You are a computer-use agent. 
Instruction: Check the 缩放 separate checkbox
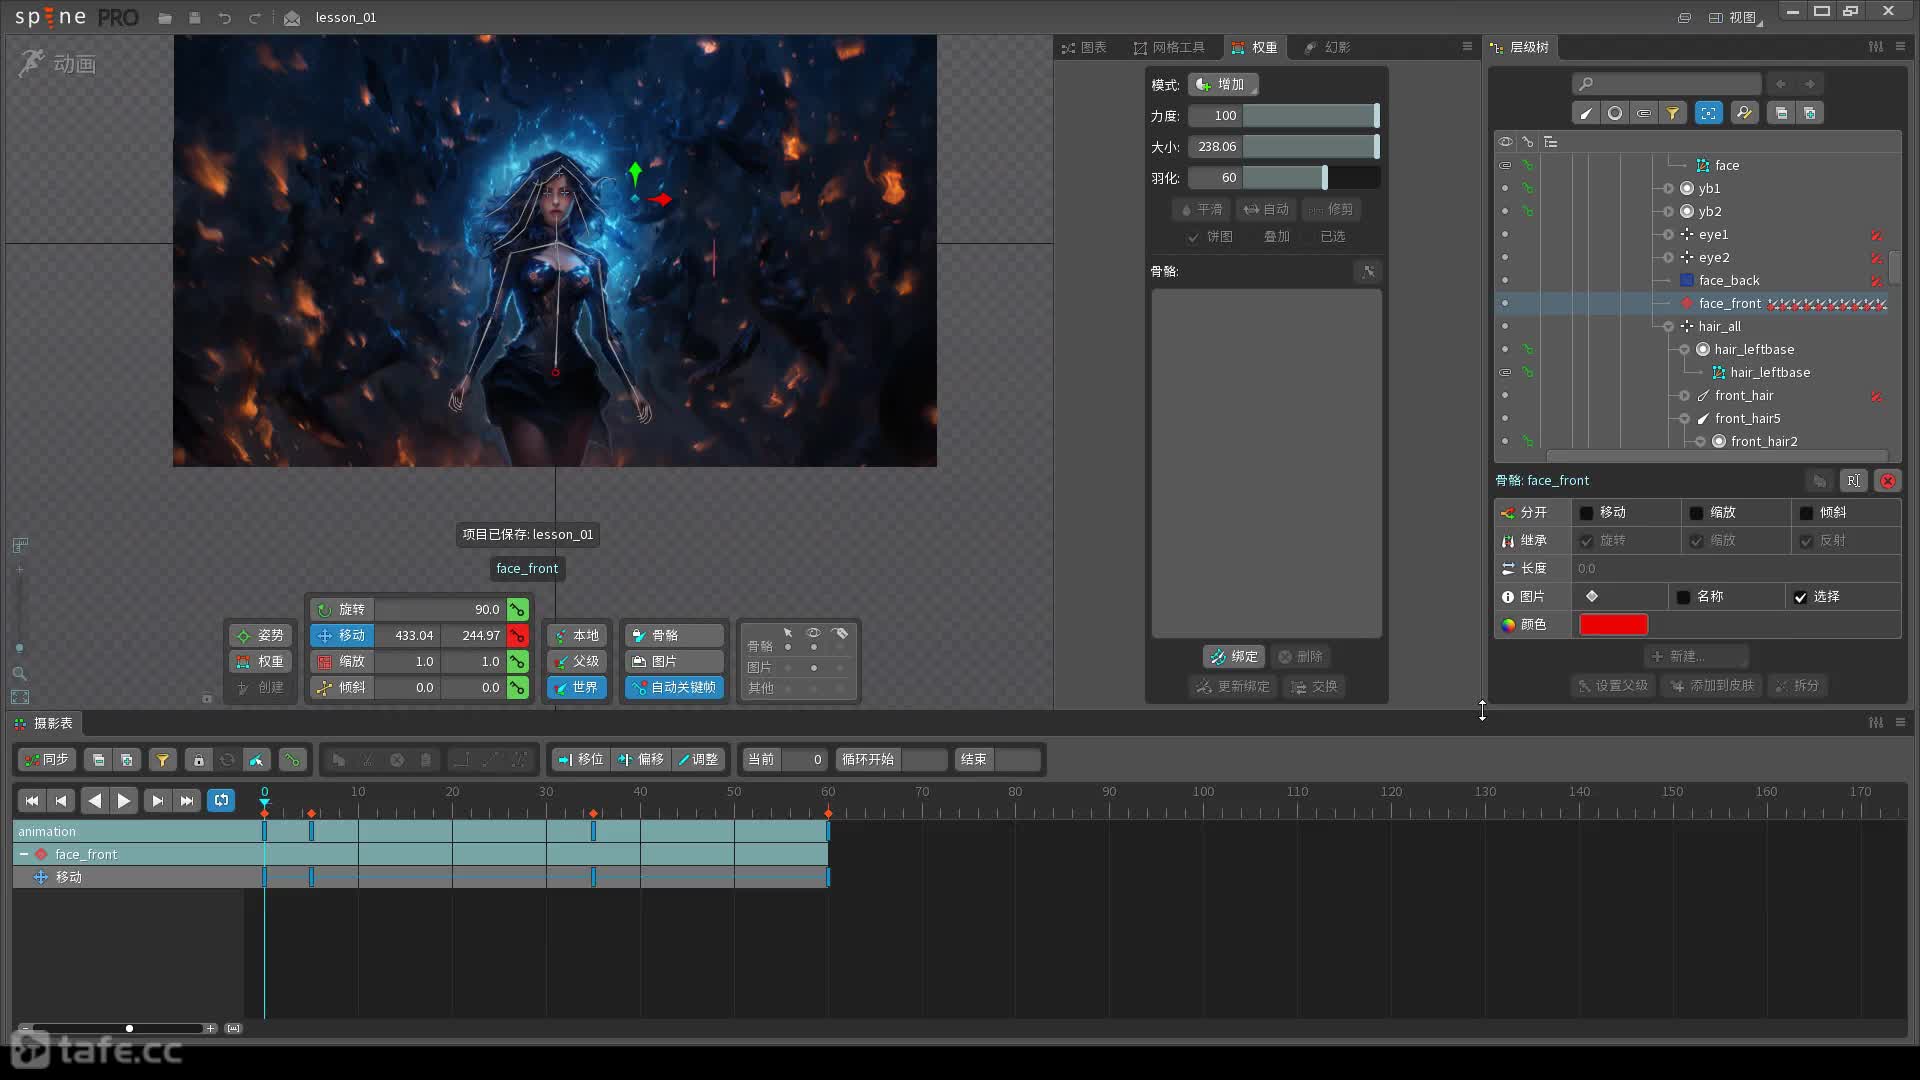pyautogui.click(x=1696, y=513)
